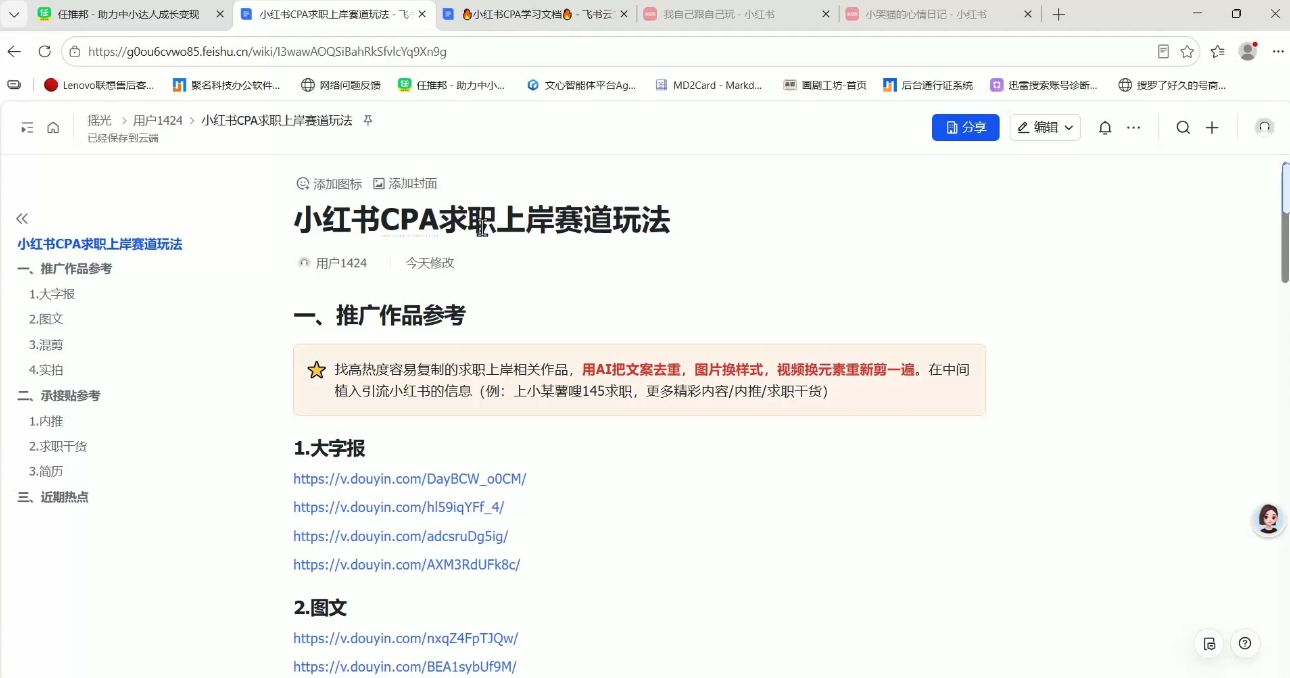Jump to 2.图文 in outline
This screenshot has height=678, width=1290.
(x=46, y=319)
